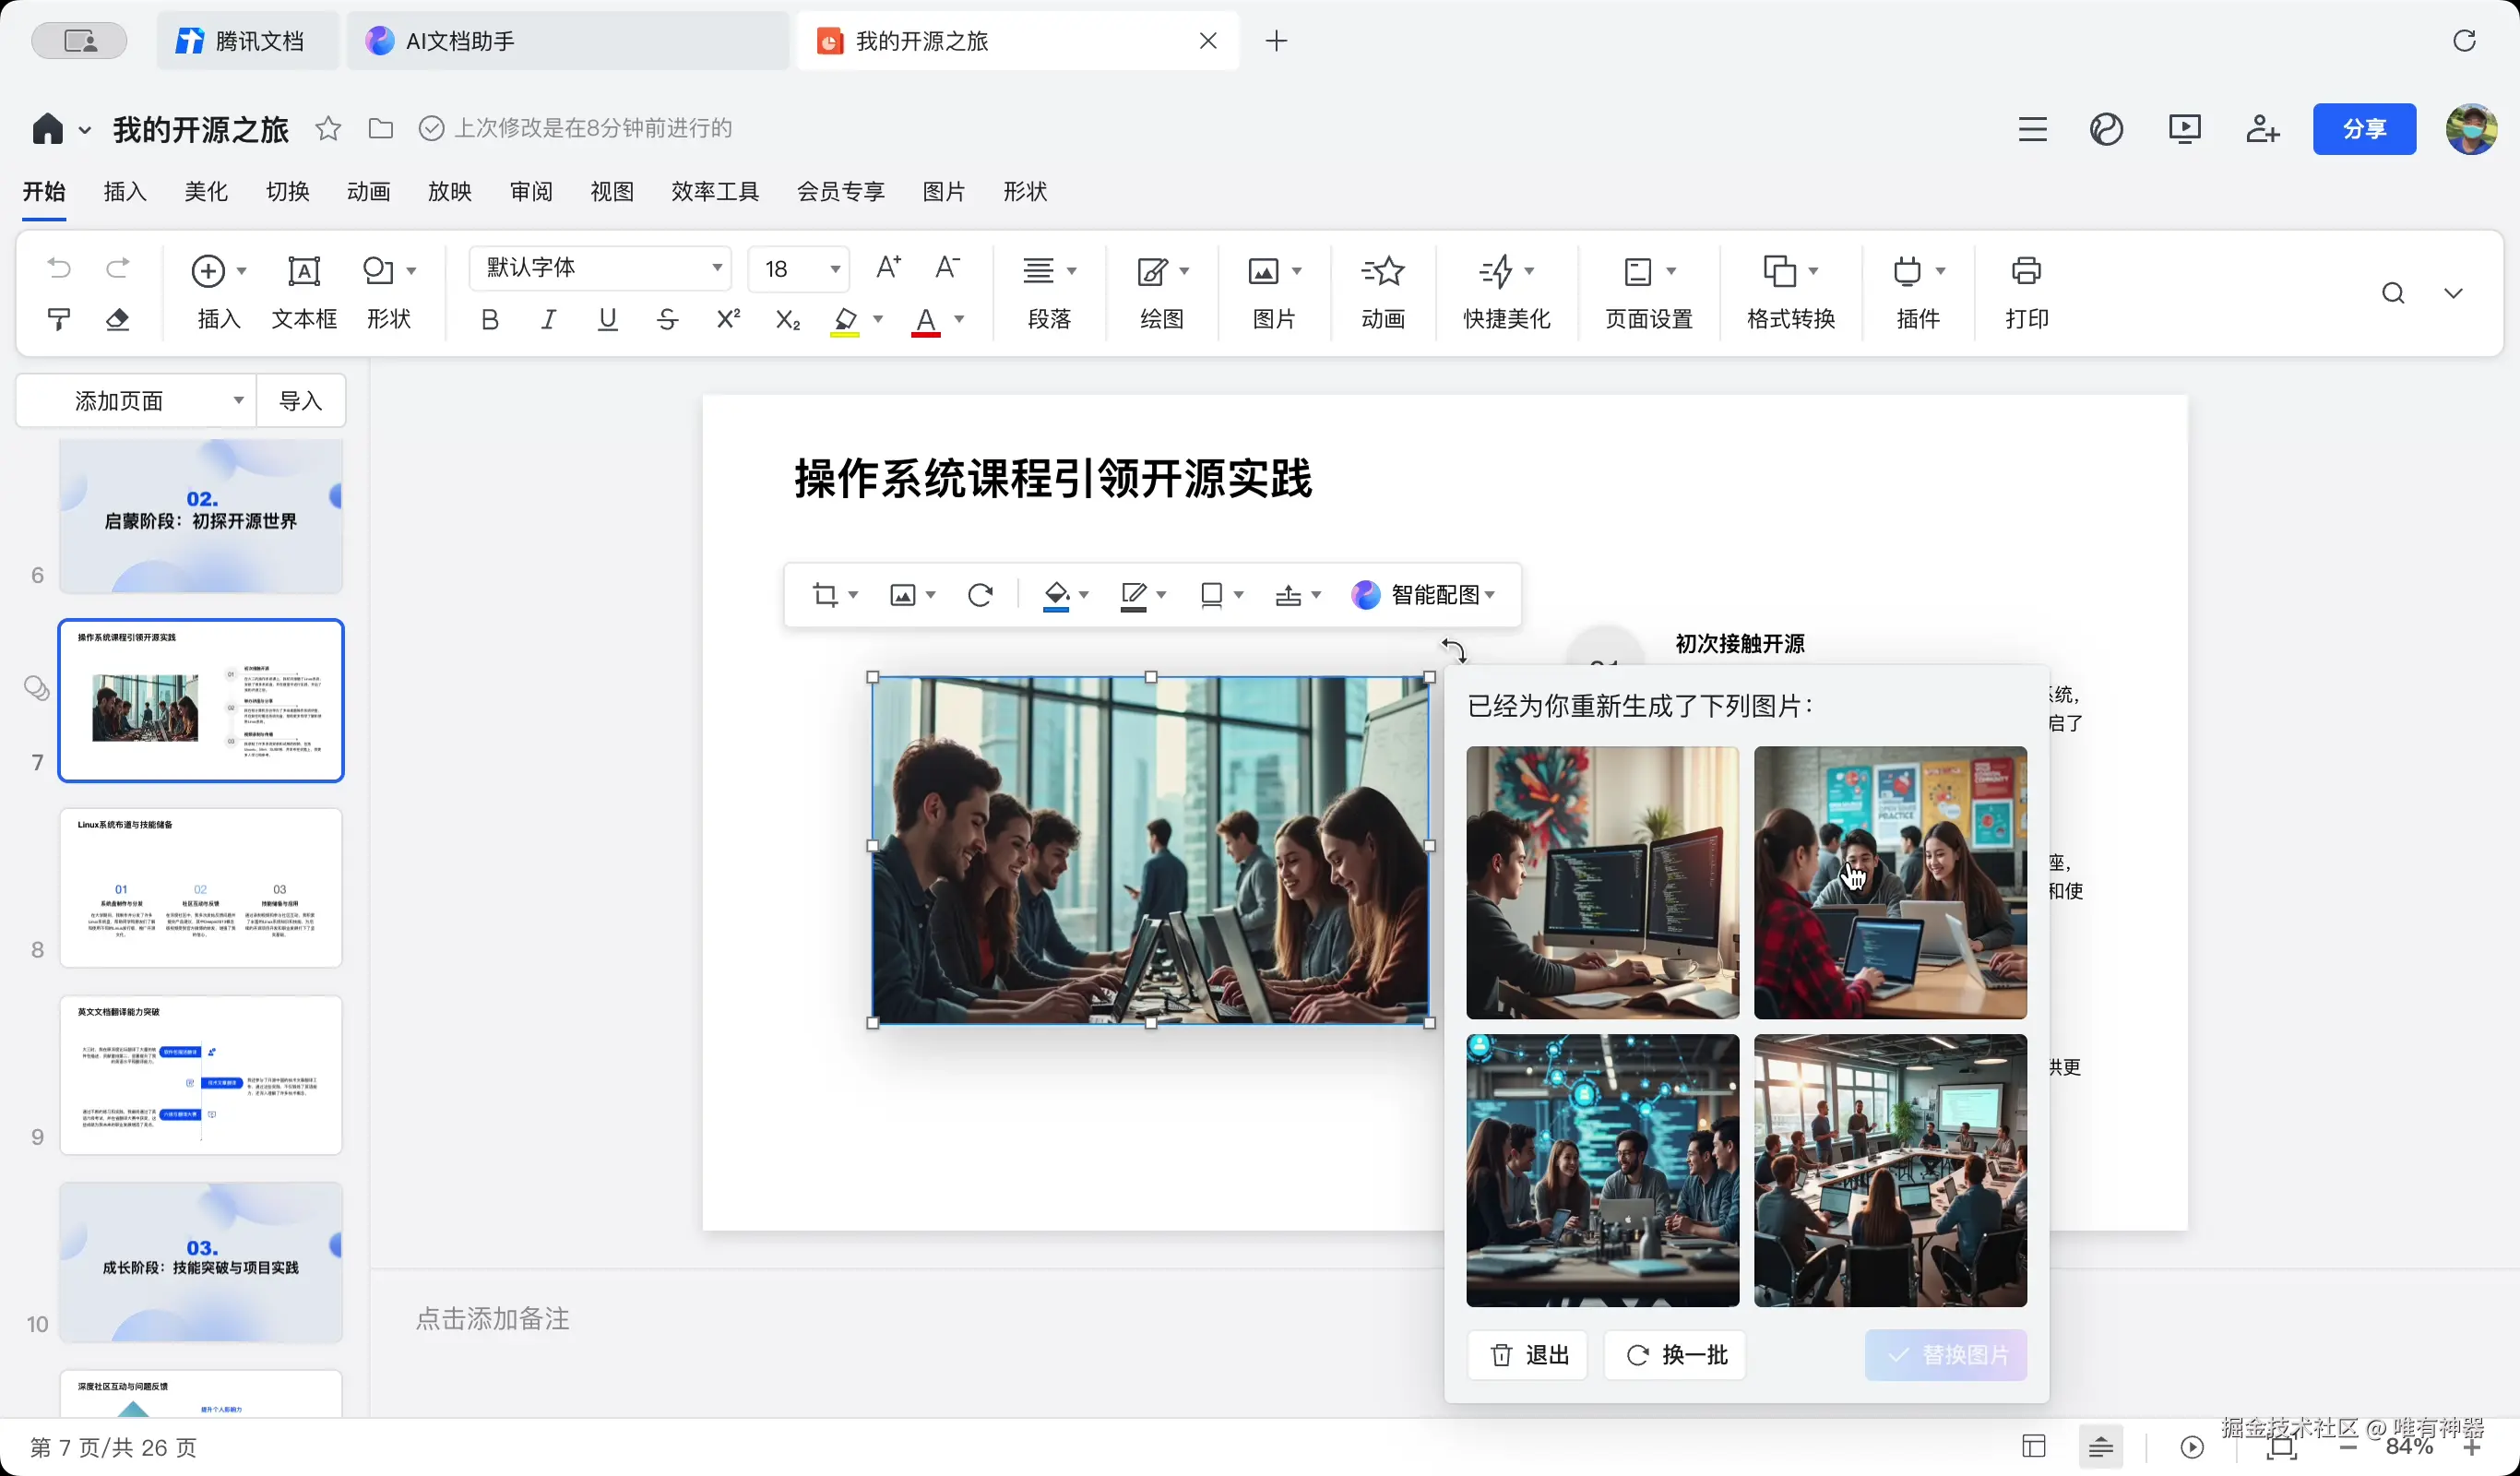Star this document as favorite

(x=328, y=129)
